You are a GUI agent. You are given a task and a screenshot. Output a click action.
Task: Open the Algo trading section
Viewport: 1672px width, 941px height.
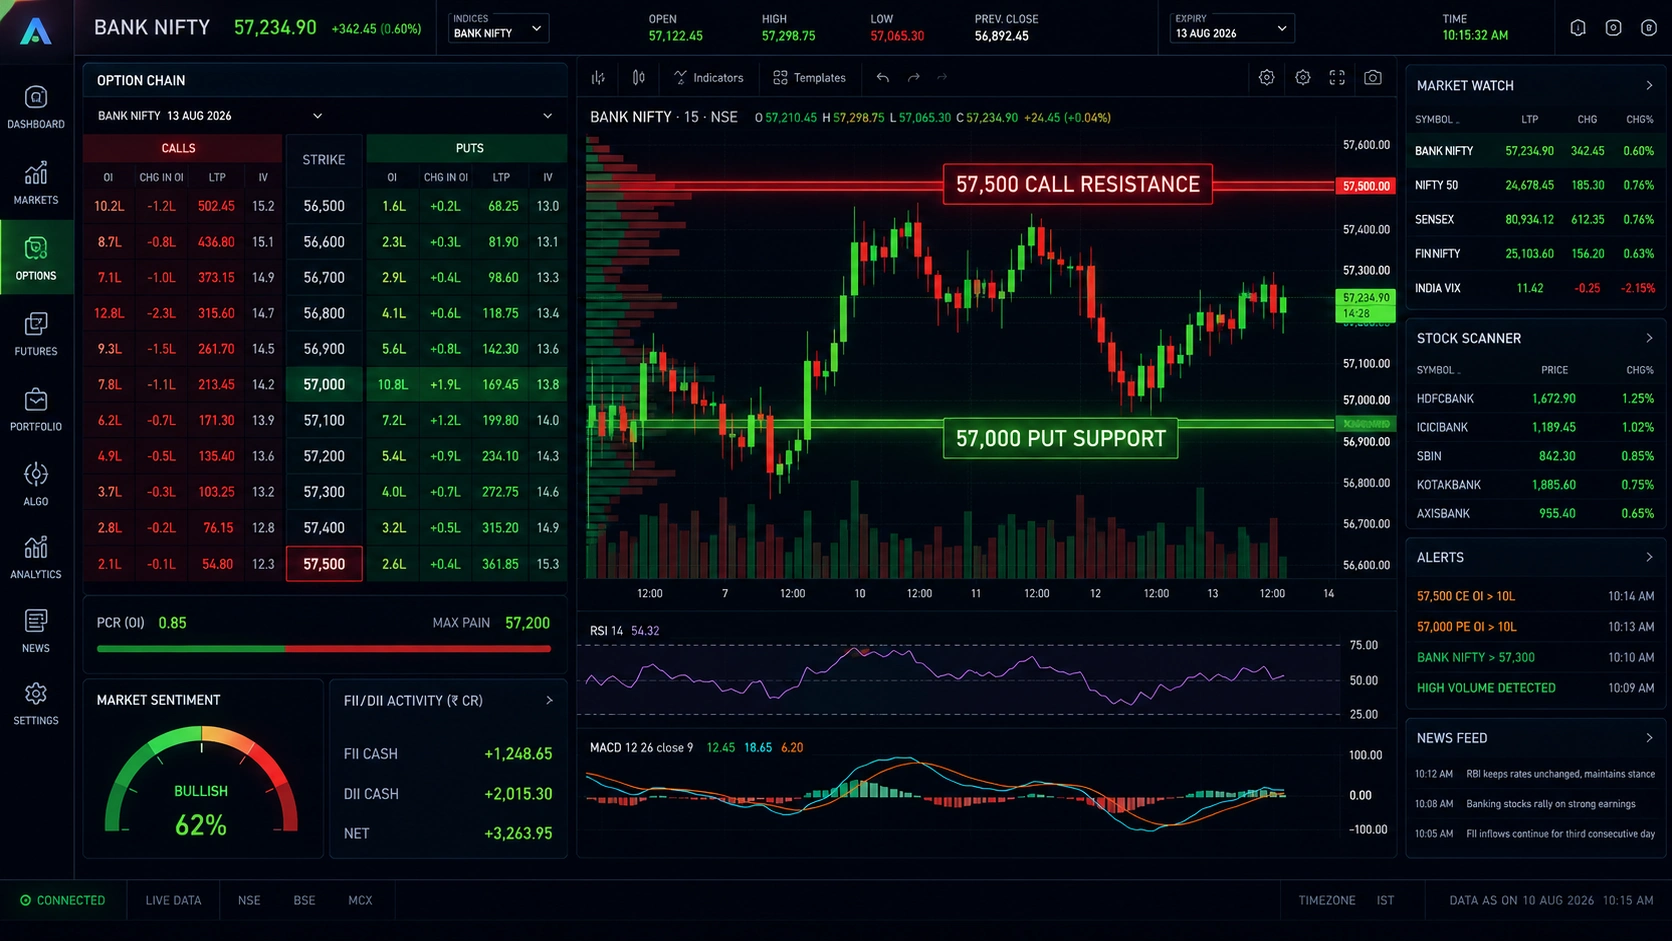36,484
